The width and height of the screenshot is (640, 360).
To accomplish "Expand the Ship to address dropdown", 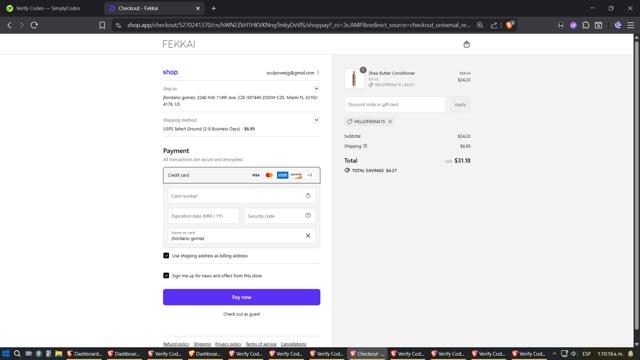I will (316, 89).
